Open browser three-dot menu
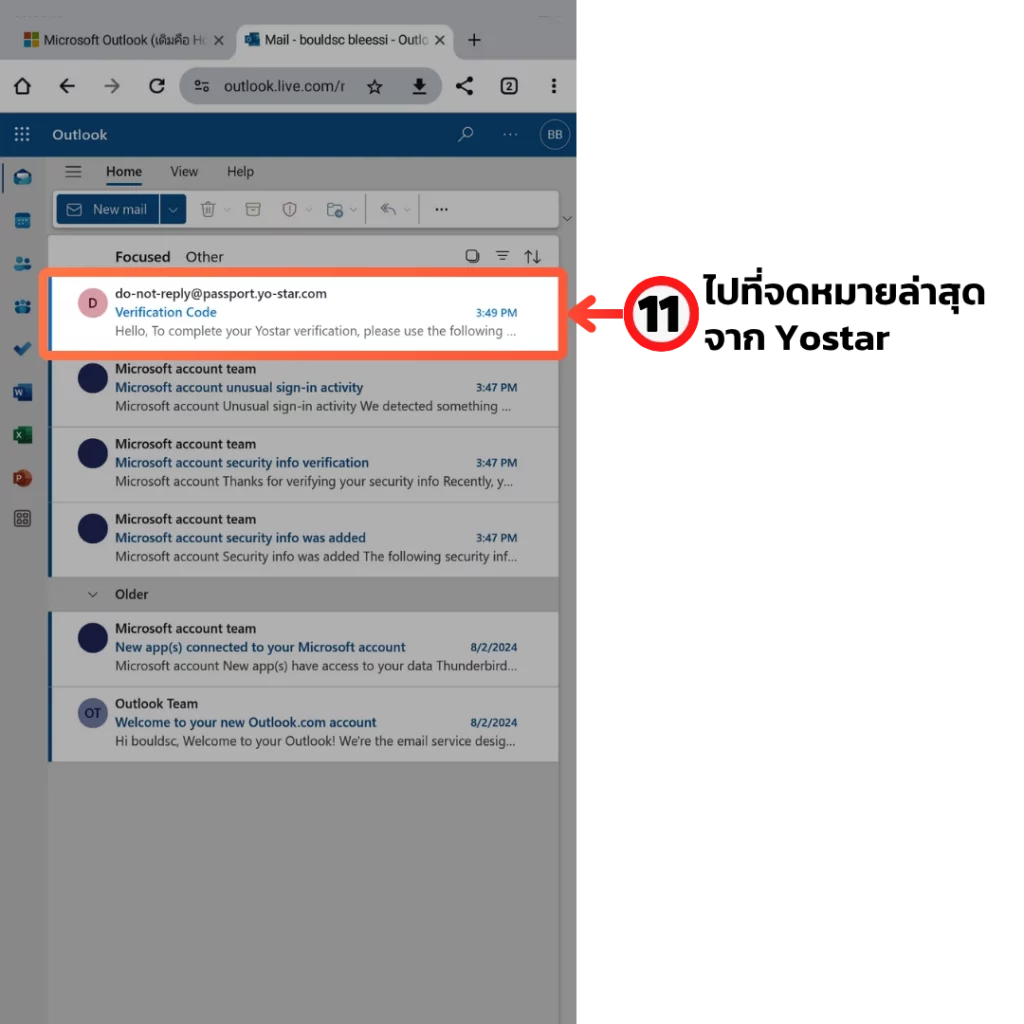Viewport: 1024px width, 1024px height. [554, 86]
